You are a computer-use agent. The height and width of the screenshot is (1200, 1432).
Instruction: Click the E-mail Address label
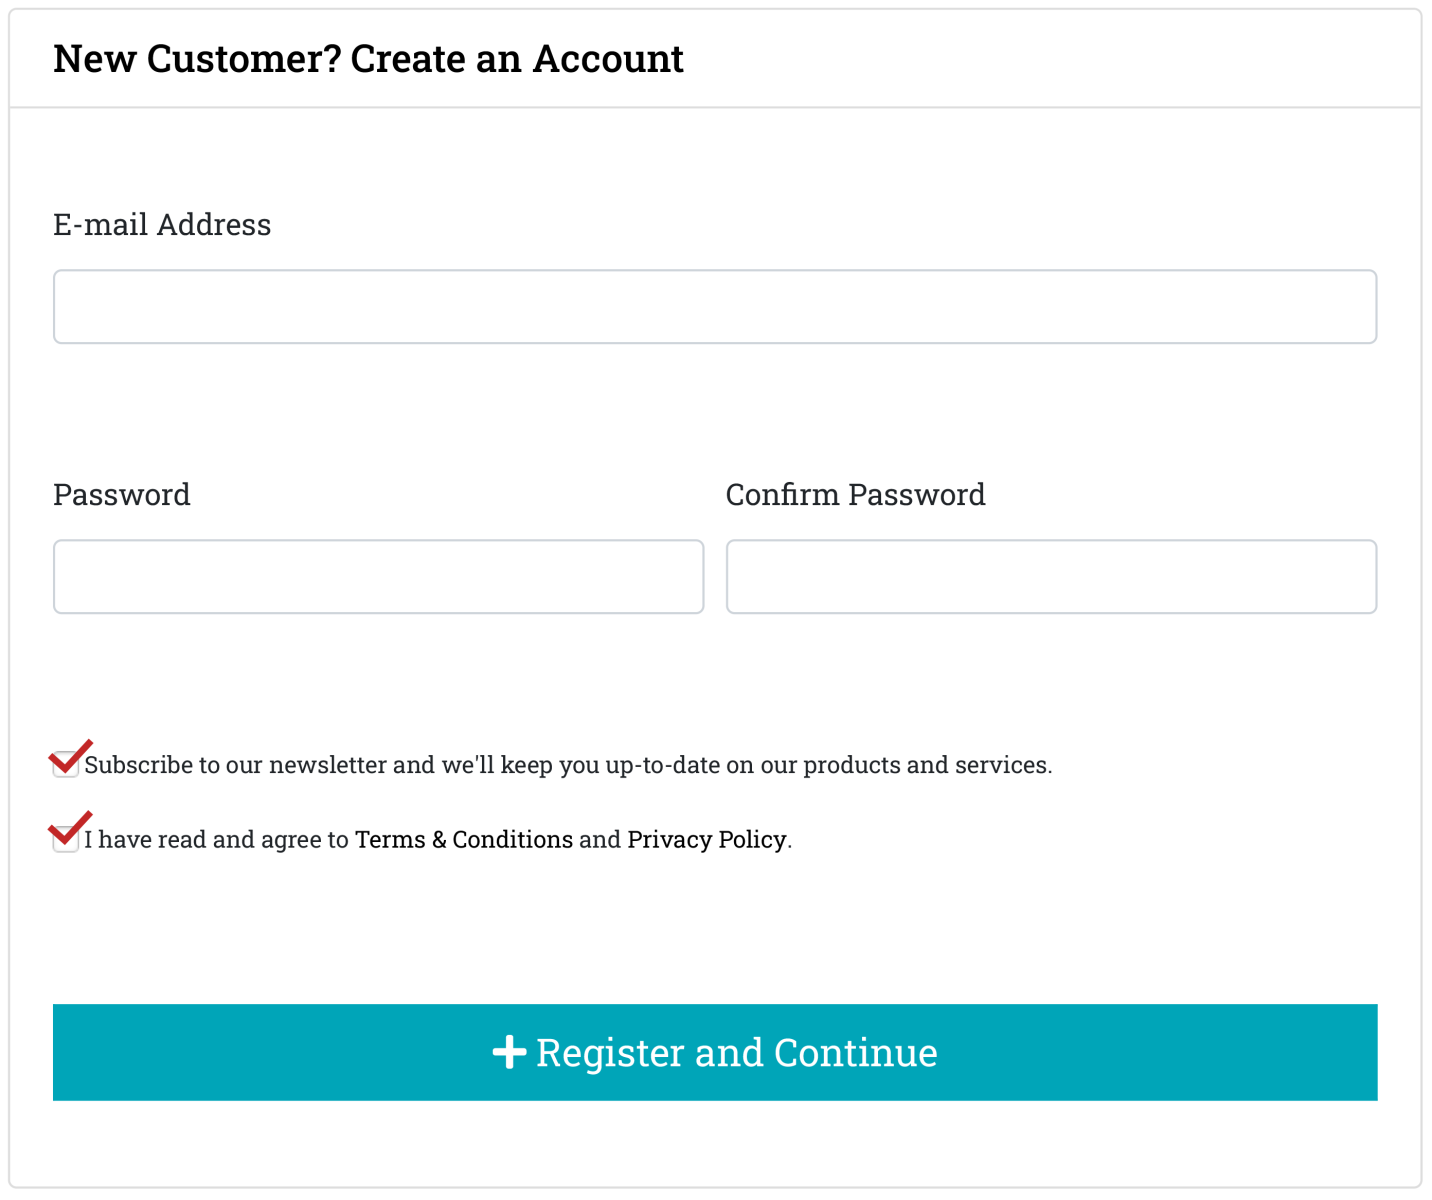coord(162,225)
